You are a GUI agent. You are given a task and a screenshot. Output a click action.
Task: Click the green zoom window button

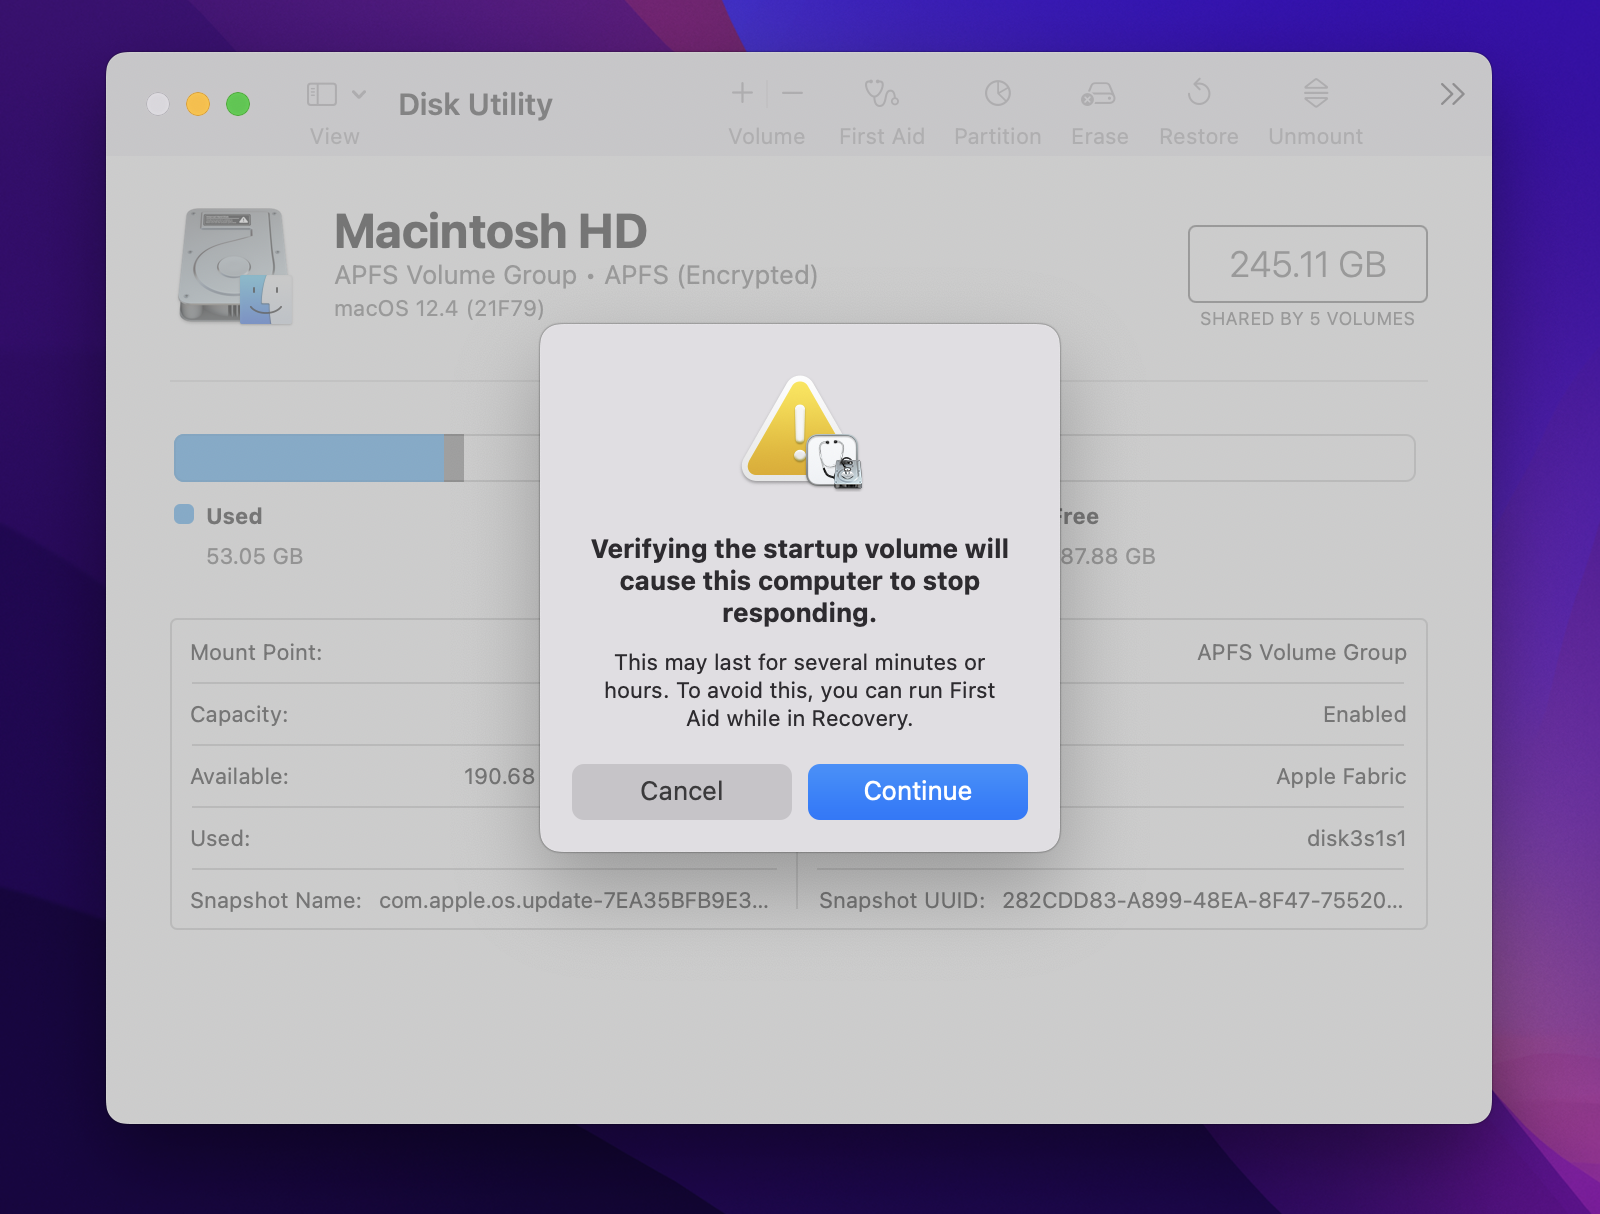tap(238, 104)
